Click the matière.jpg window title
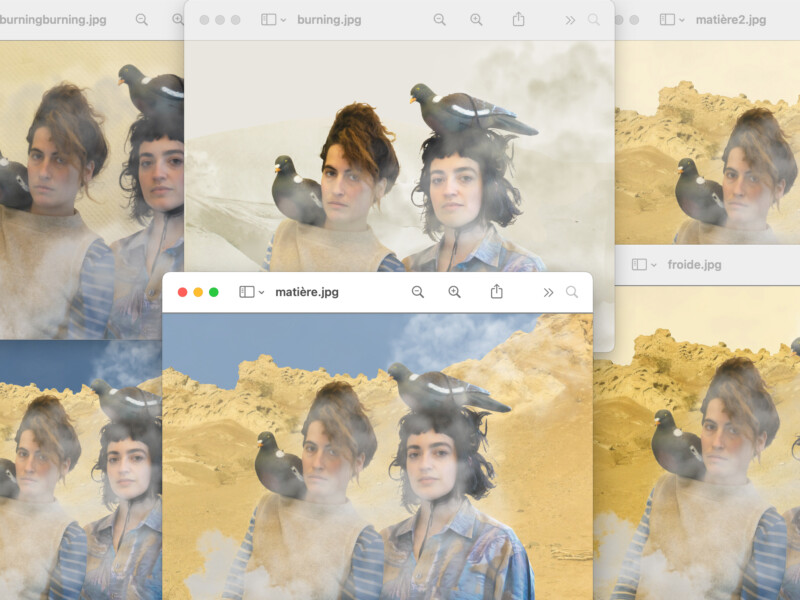Screen dimensions: 800x600 [307, 292]
